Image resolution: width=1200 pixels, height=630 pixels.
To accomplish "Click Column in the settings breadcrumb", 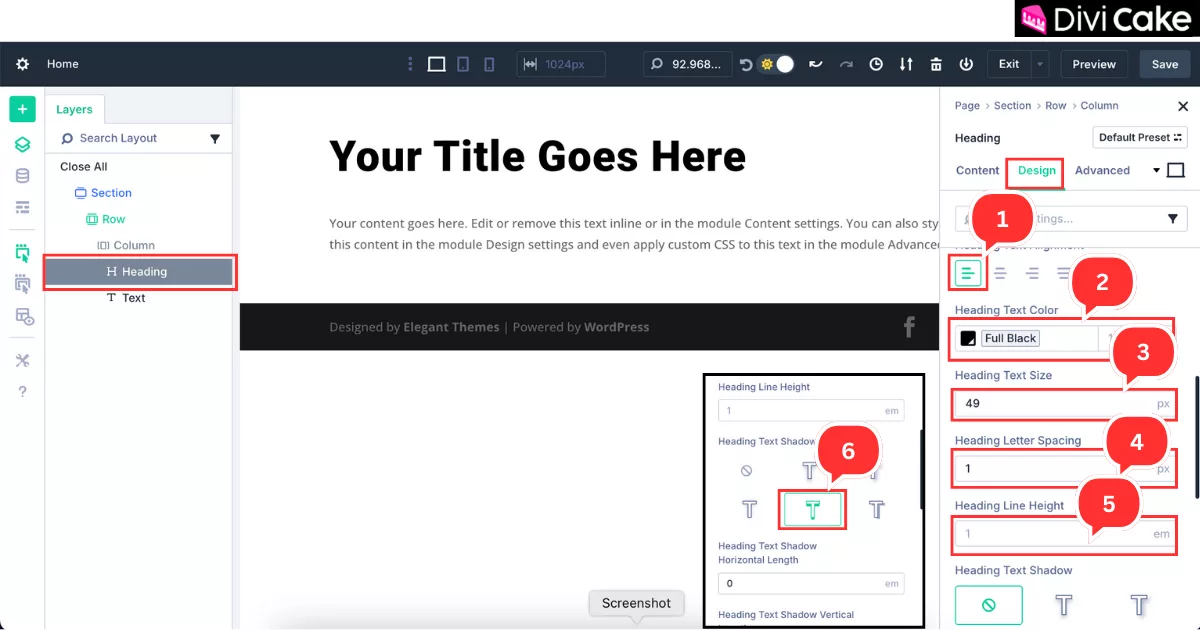I will click(1099, 106).
